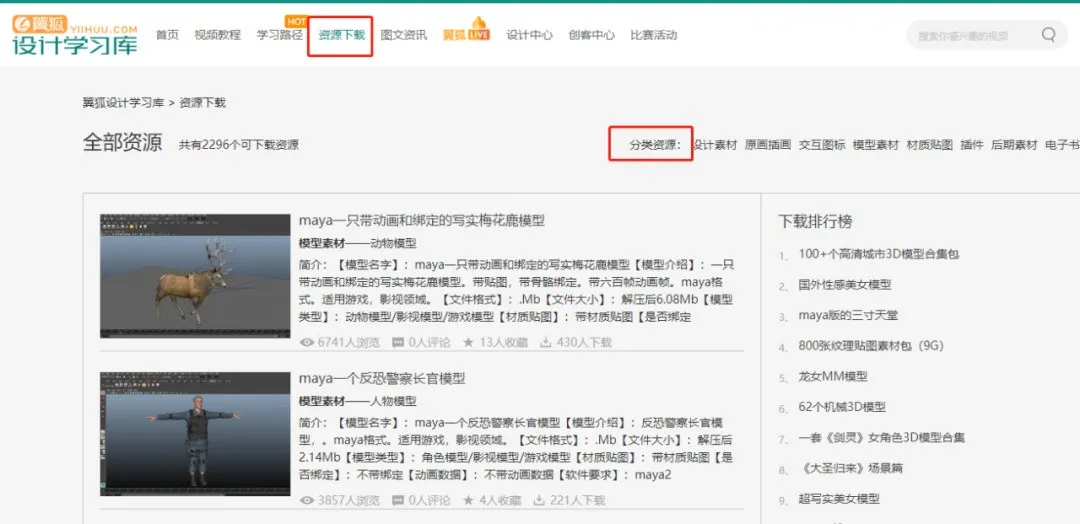Click 模型素材 tag in deer model entry
Screen dimensions: 1080x524
pyautogui.click(x=322, y=243)
